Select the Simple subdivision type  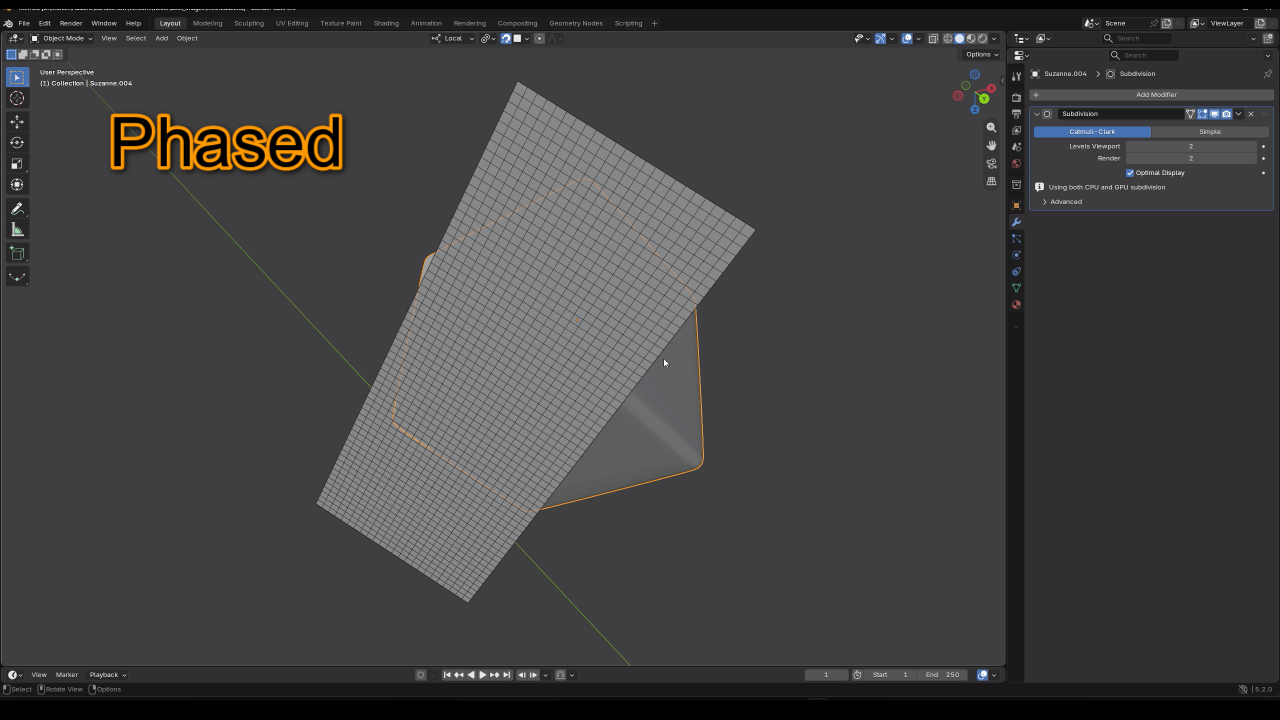click(1210, 132)
